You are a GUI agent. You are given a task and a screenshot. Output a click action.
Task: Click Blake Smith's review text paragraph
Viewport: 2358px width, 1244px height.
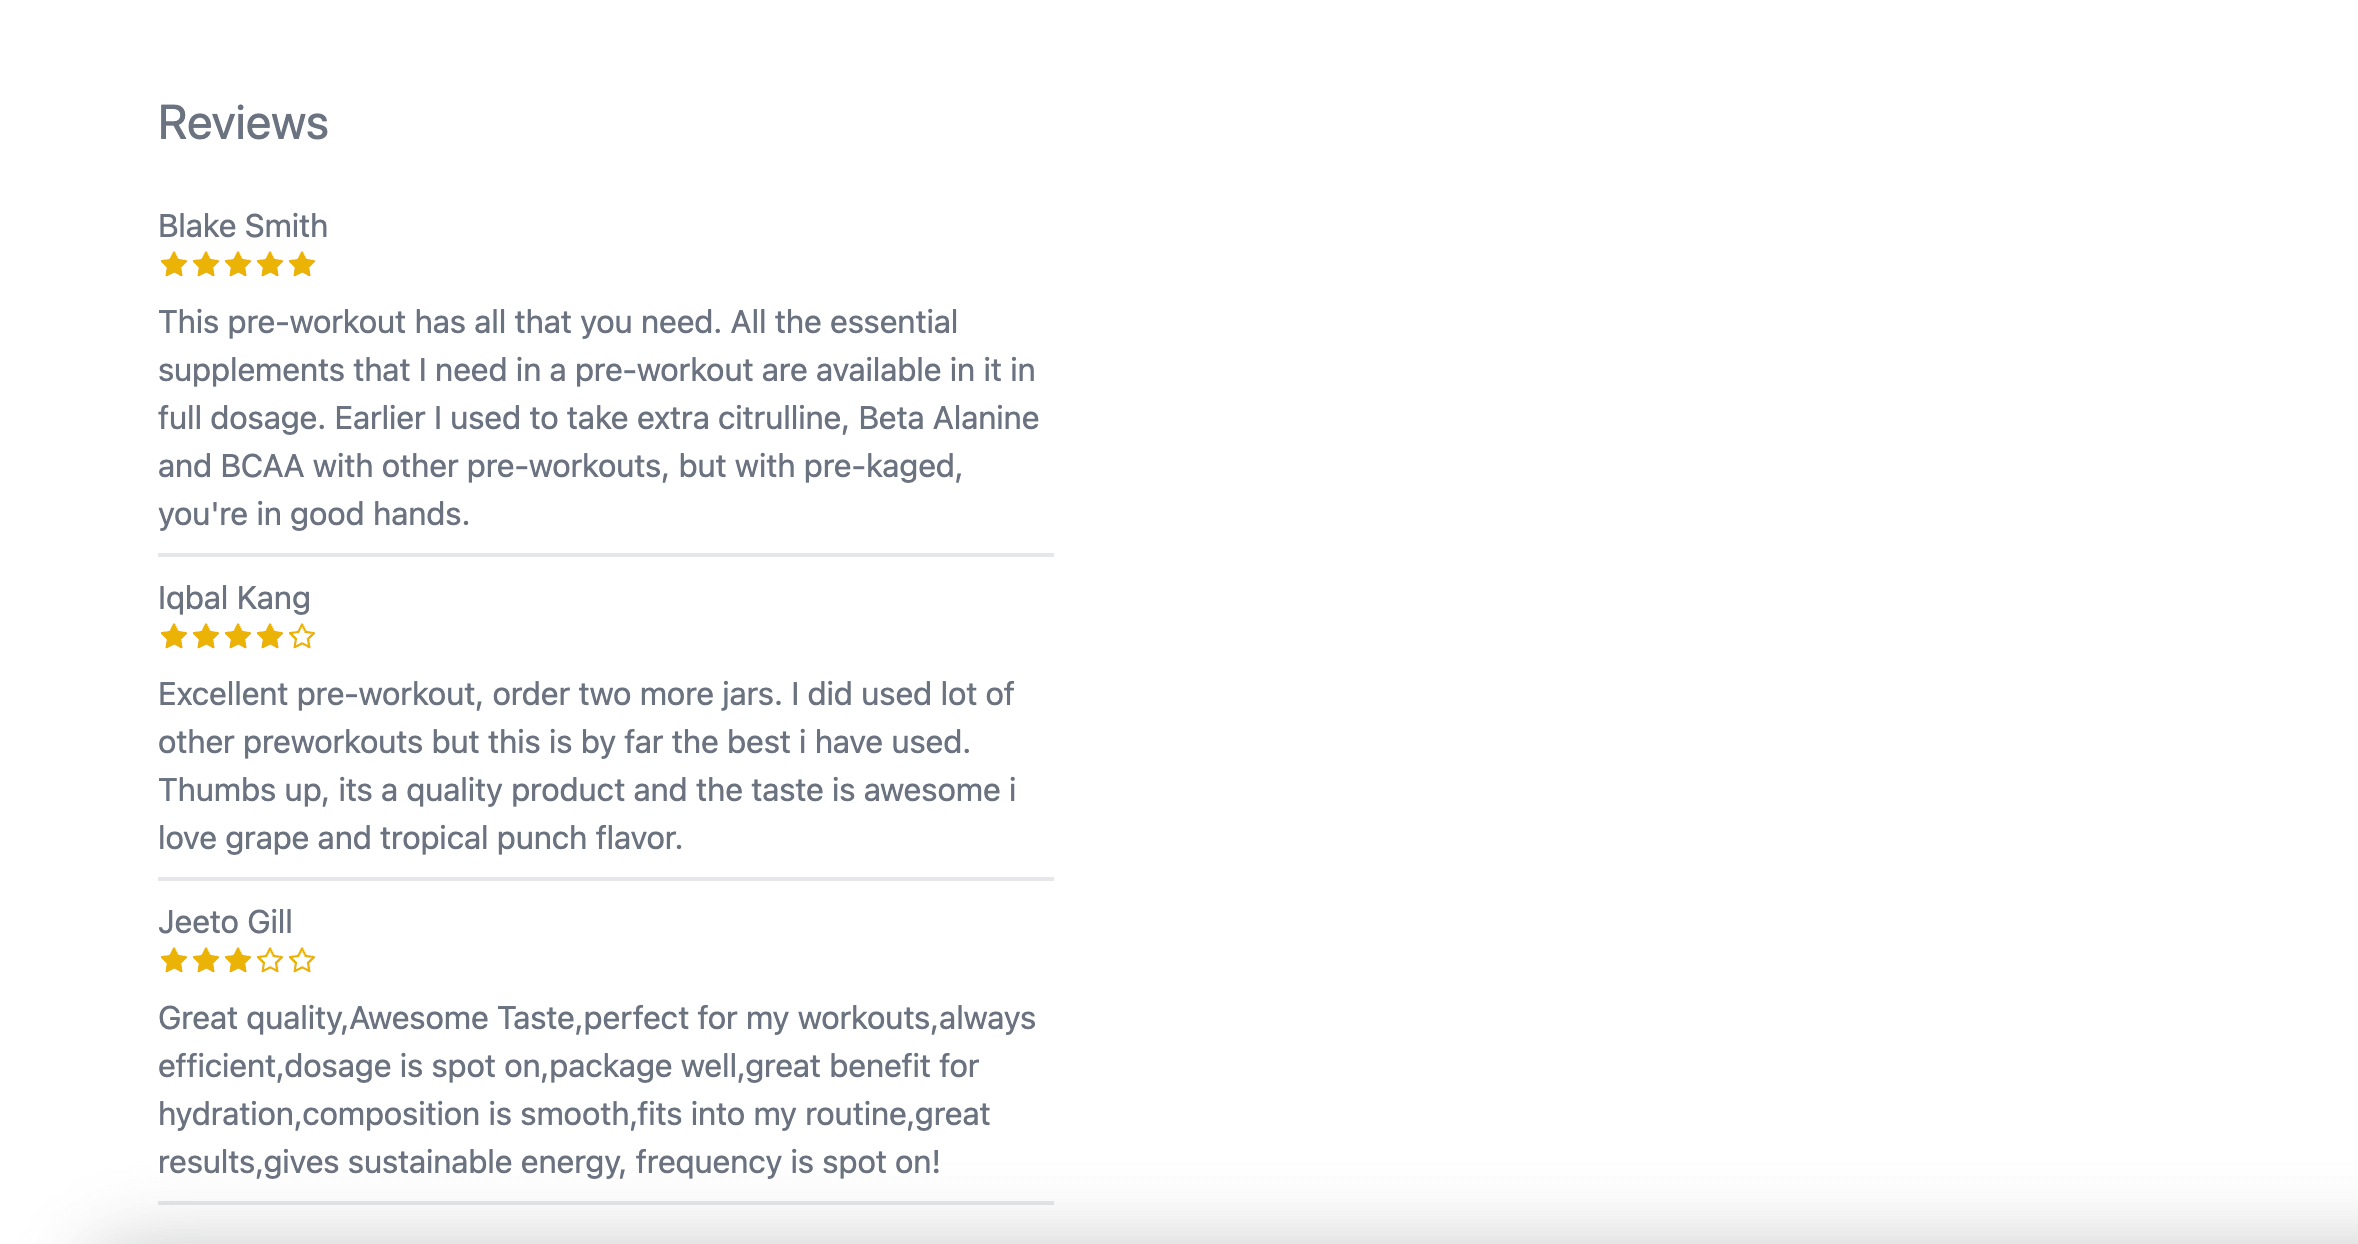[x=598, y=418]
